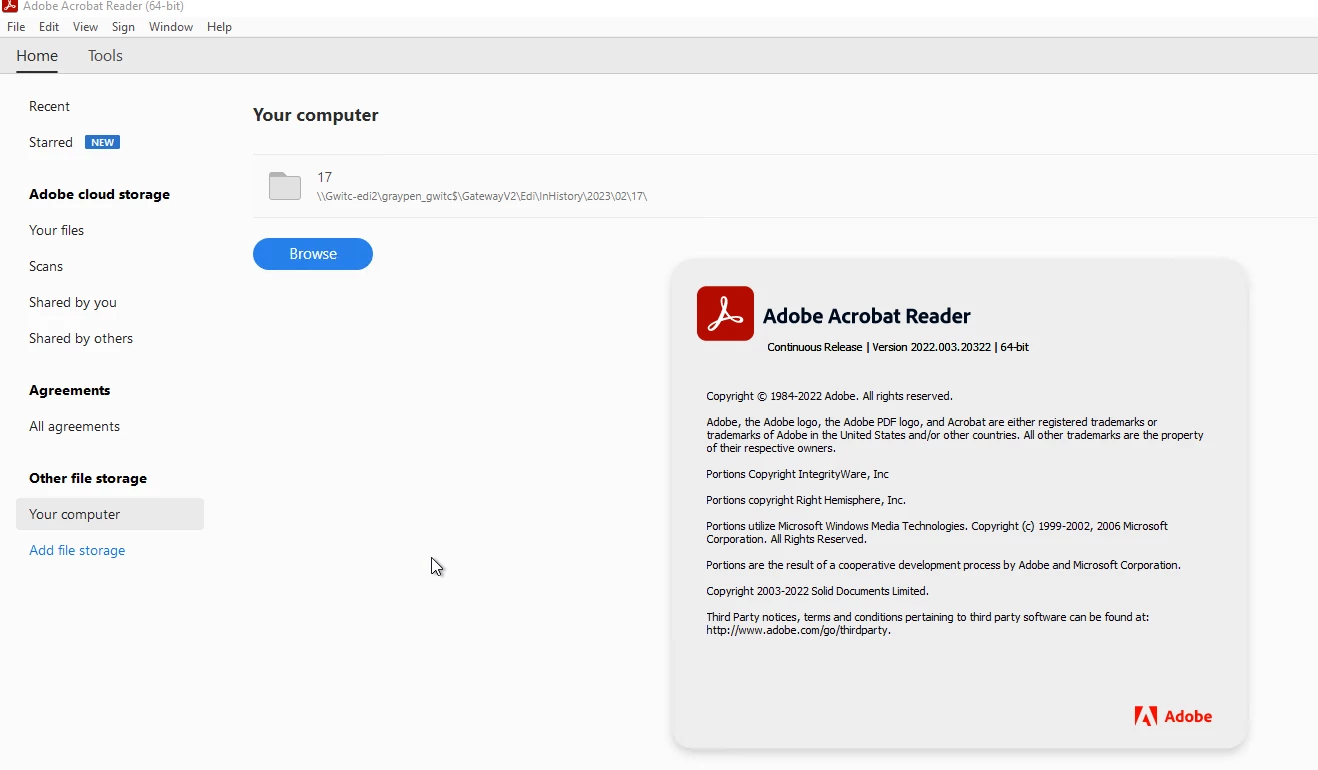
Task: Switch to the Tools tab
Action: 105,56
